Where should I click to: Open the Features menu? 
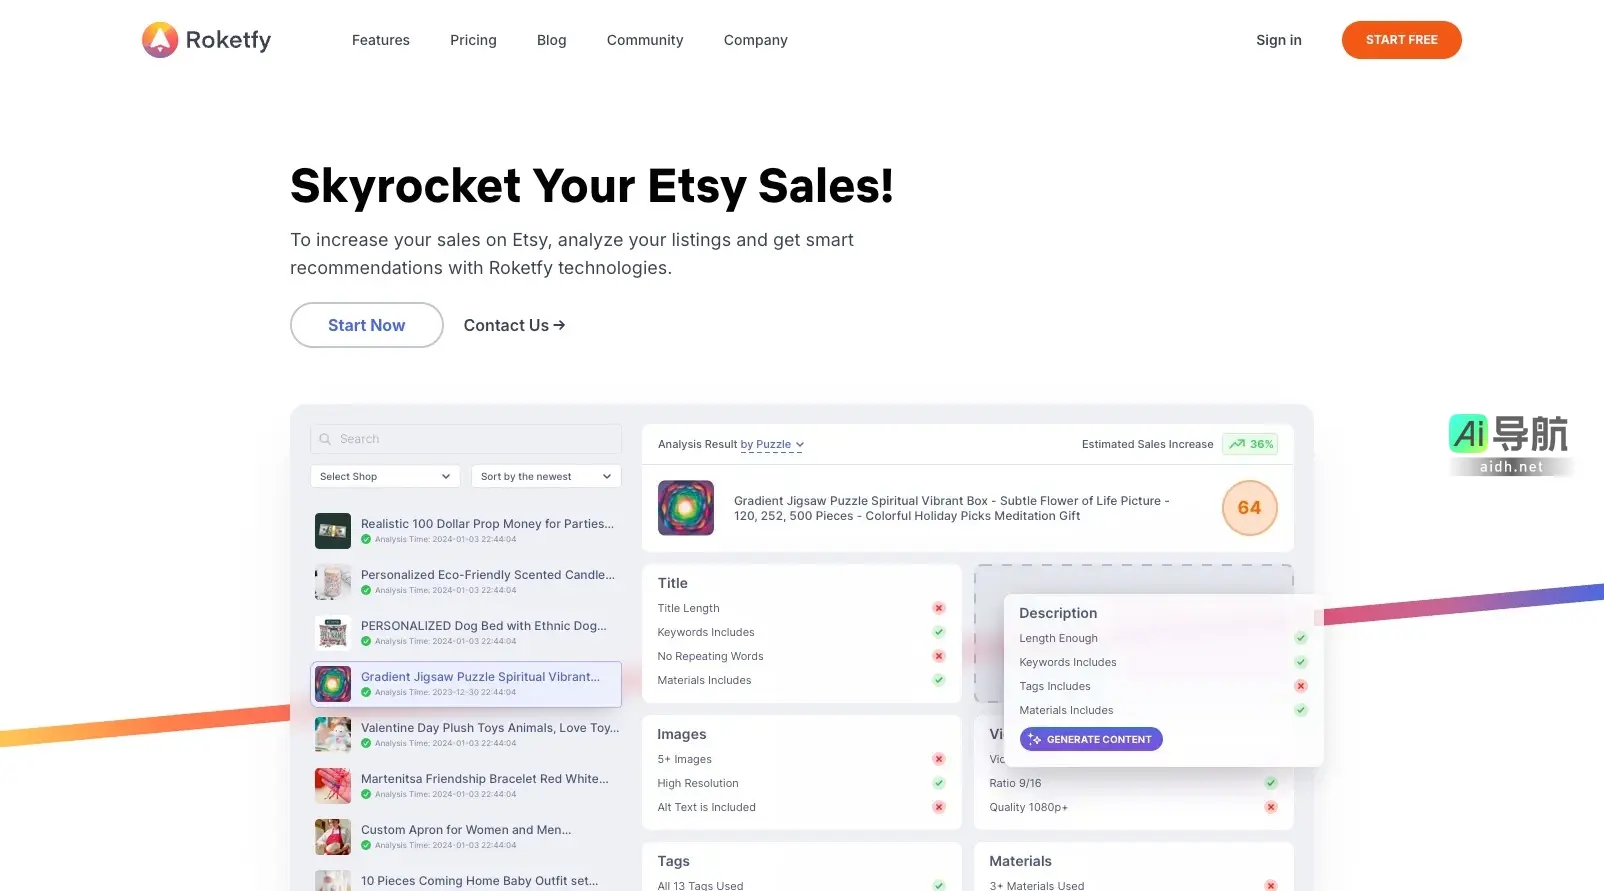coord(381,40)
